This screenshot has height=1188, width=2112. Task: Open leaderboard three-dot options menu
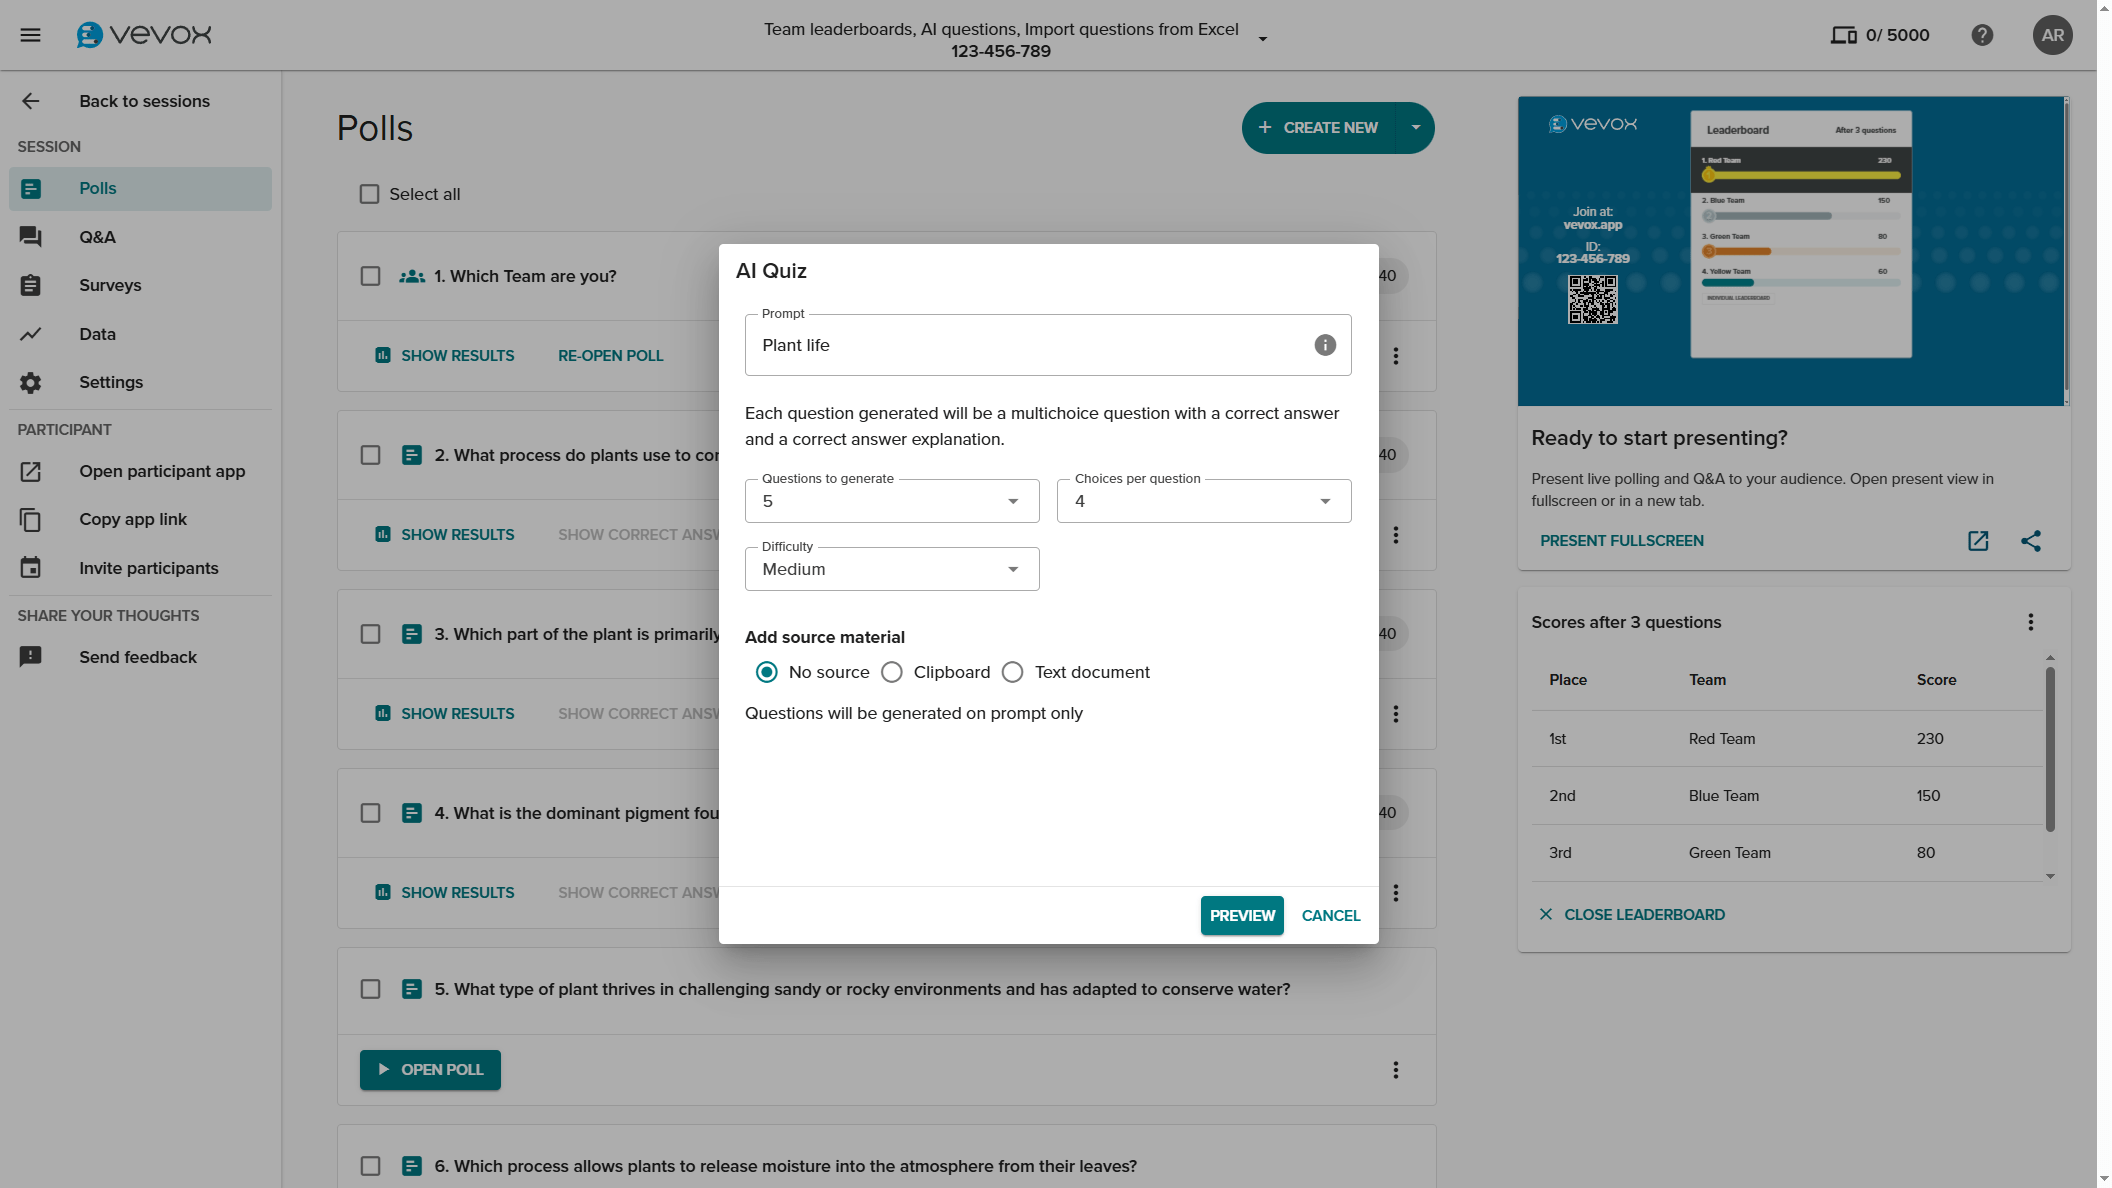coord(2031,622)
